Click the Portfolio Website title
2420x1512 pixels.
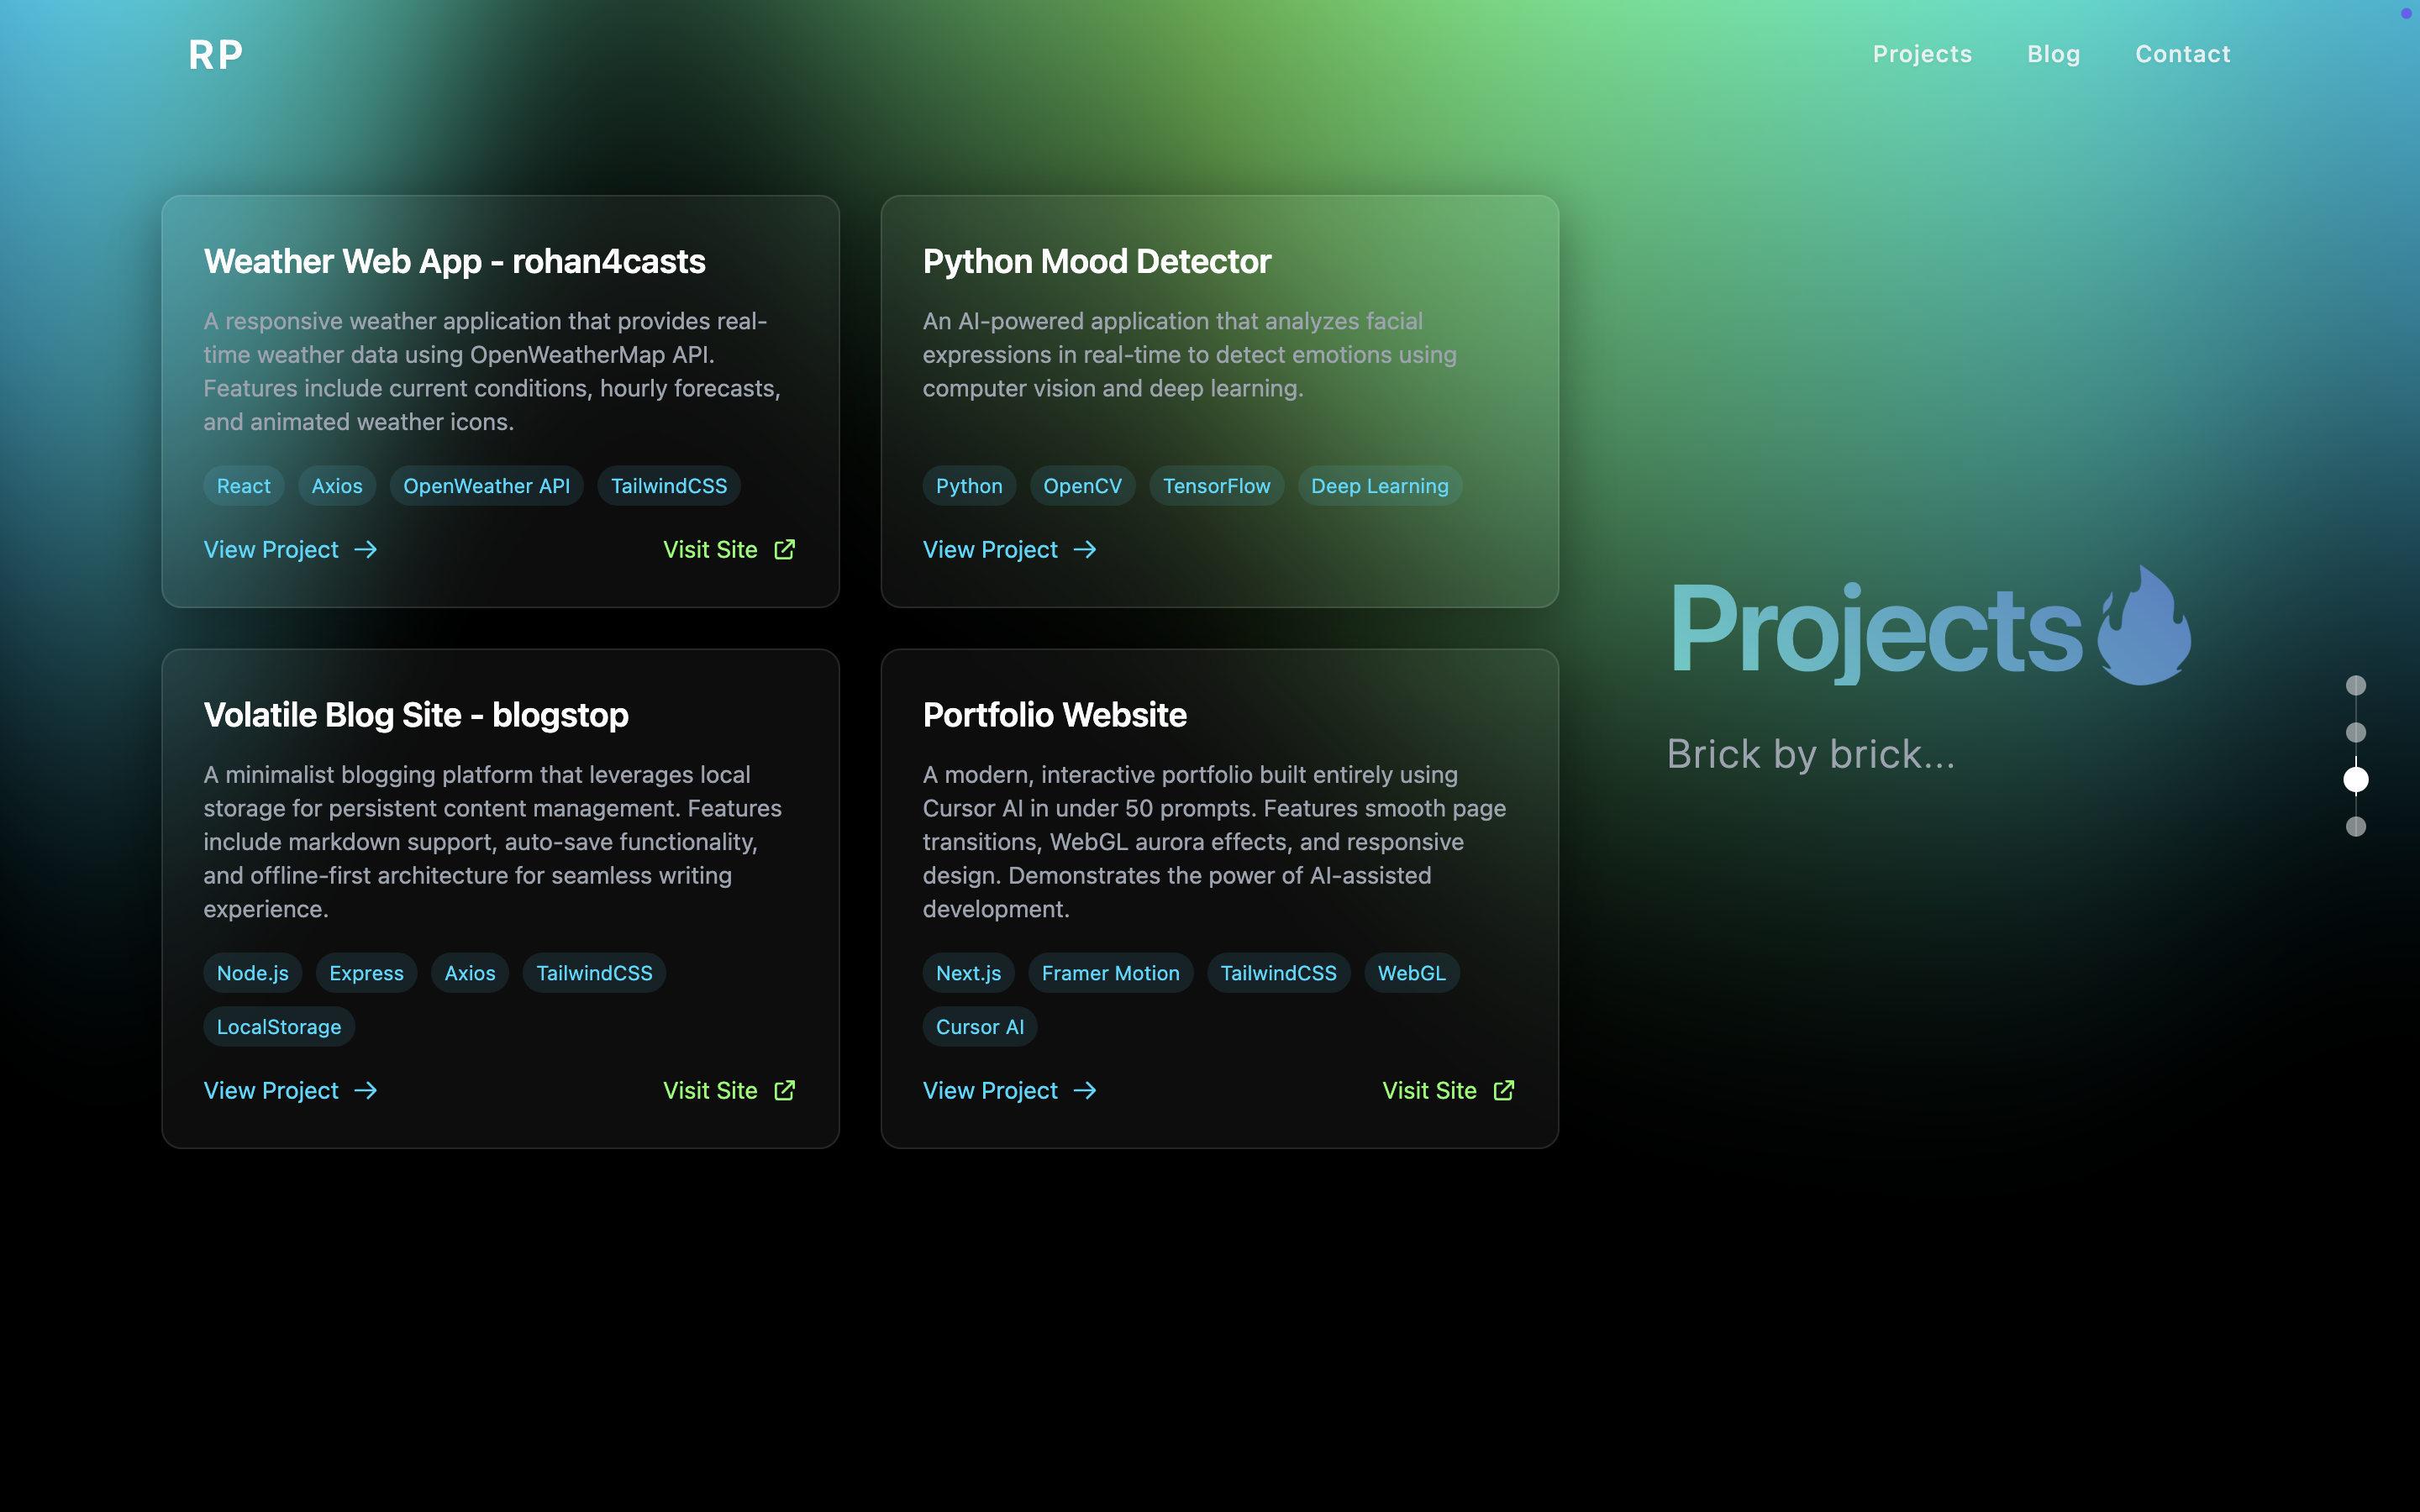tap(1054, 716)
